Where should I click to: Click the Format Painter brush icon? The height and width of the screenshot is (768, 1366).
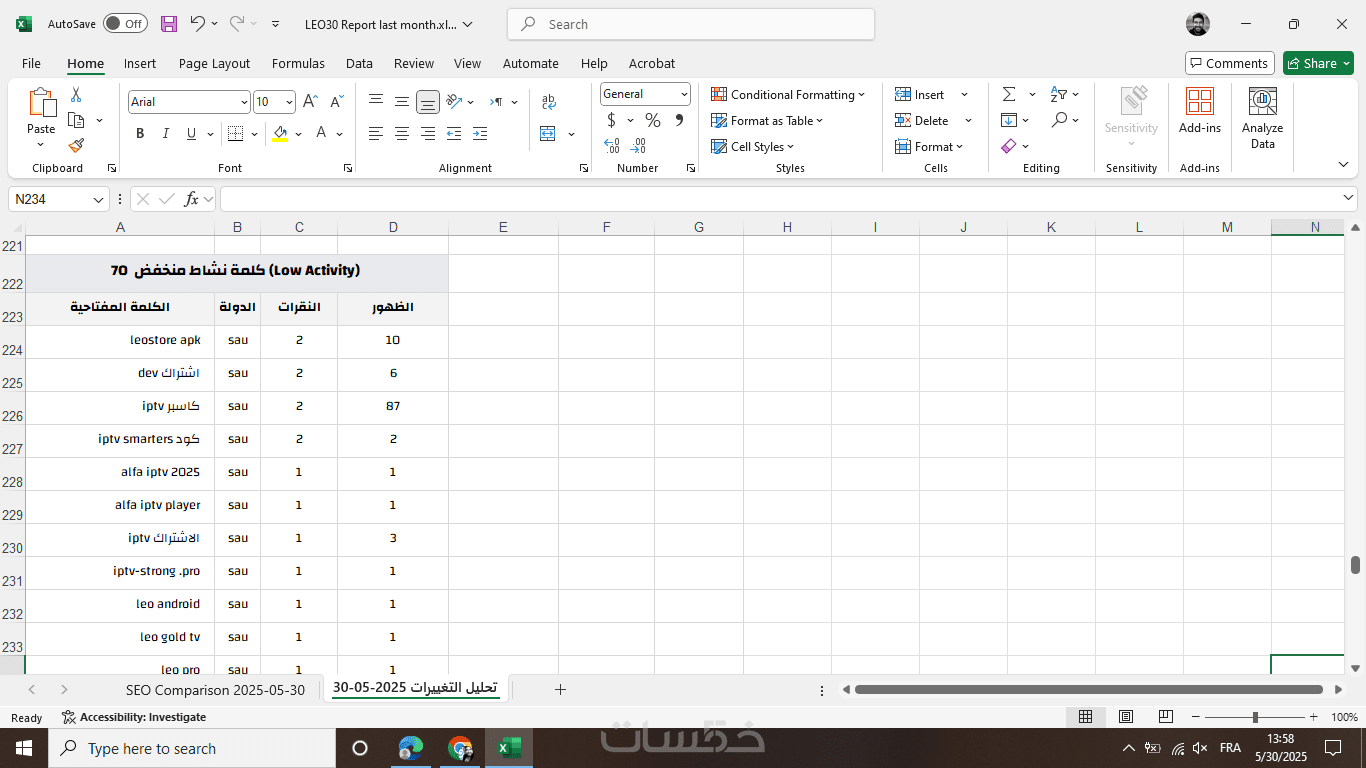(x=76, y=145)
